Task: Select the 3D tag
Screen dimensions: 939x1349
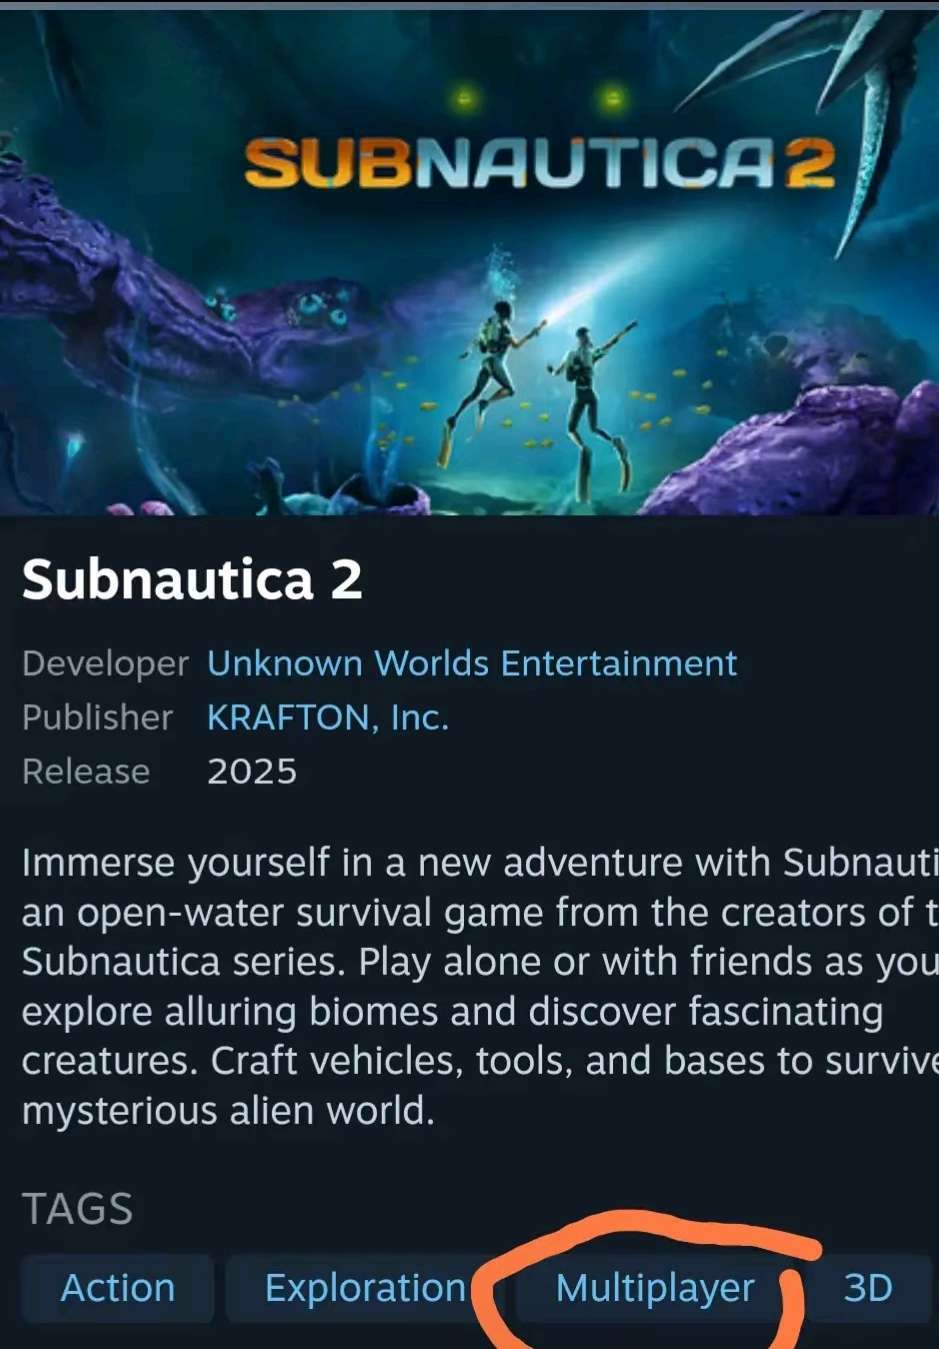Action: tap(868, 1288)
